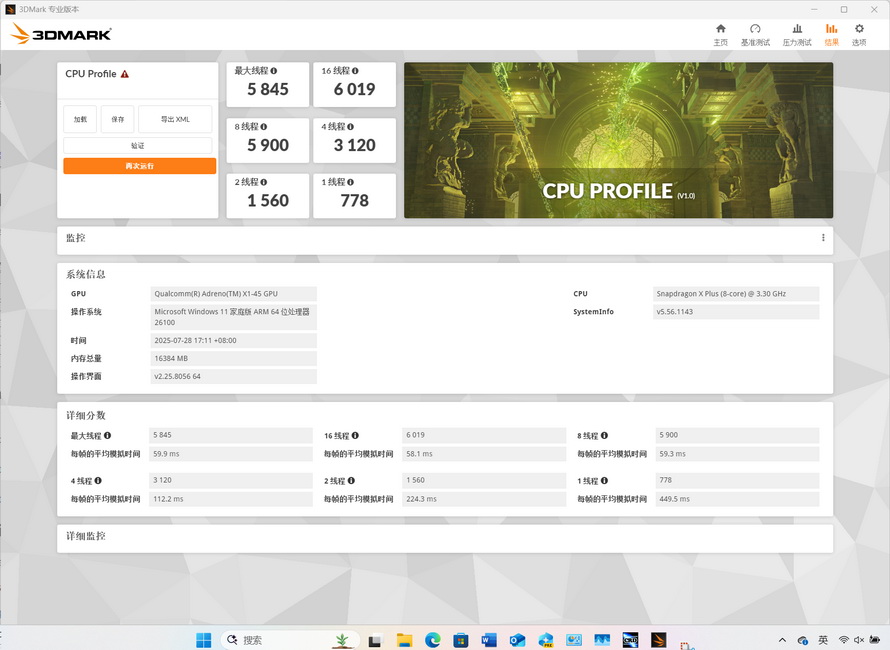Click the CPU PROFILE banner image
The height and width of the screenshot is (650, 890).
pos(618,140)
